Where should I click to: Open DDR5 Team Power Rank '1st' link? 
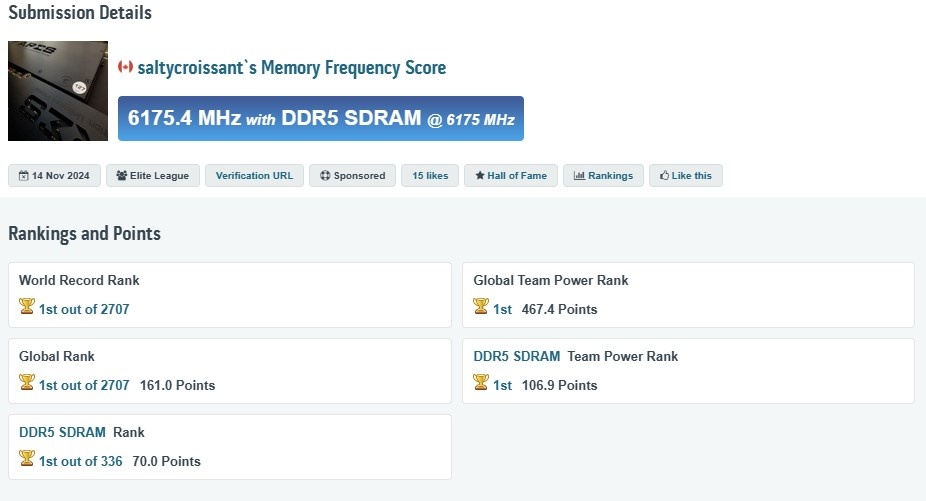coord(503,385)
